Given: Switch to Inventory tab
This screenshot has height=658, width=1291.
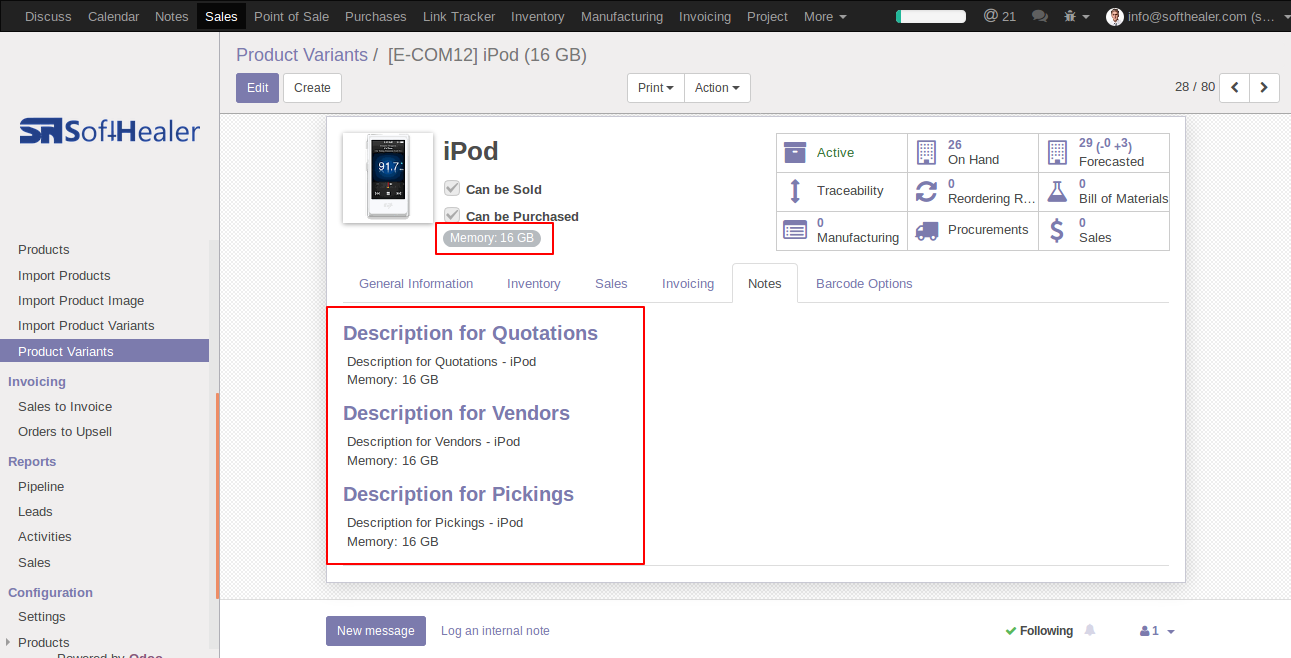Looking at the screenshot, I should pos(534,284).
